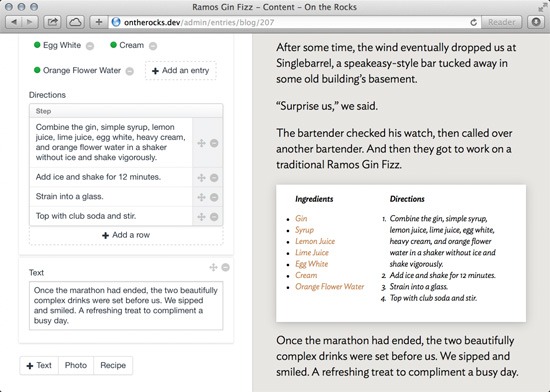Open the Egg White link in preview
The width and height of the screenshot is (550, 392).
[311, 264]
